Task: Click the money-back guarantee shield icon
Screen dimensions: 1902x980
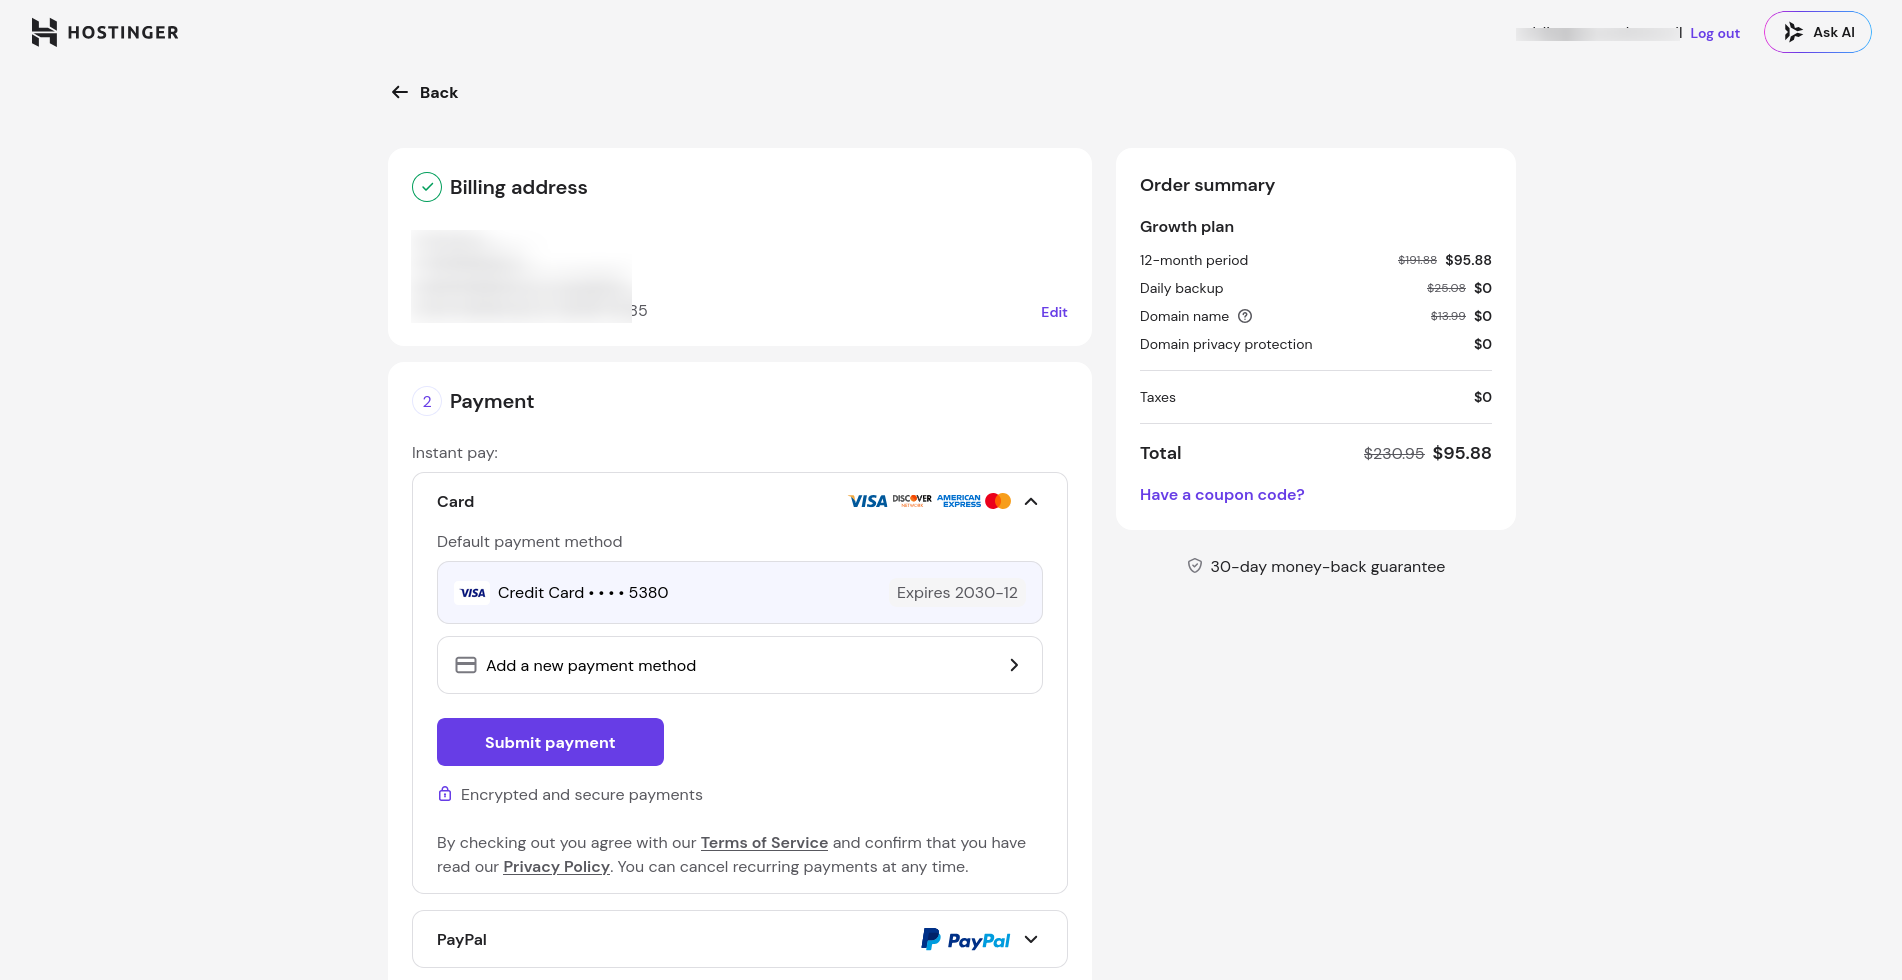Action: click(x=1195, y=566)
